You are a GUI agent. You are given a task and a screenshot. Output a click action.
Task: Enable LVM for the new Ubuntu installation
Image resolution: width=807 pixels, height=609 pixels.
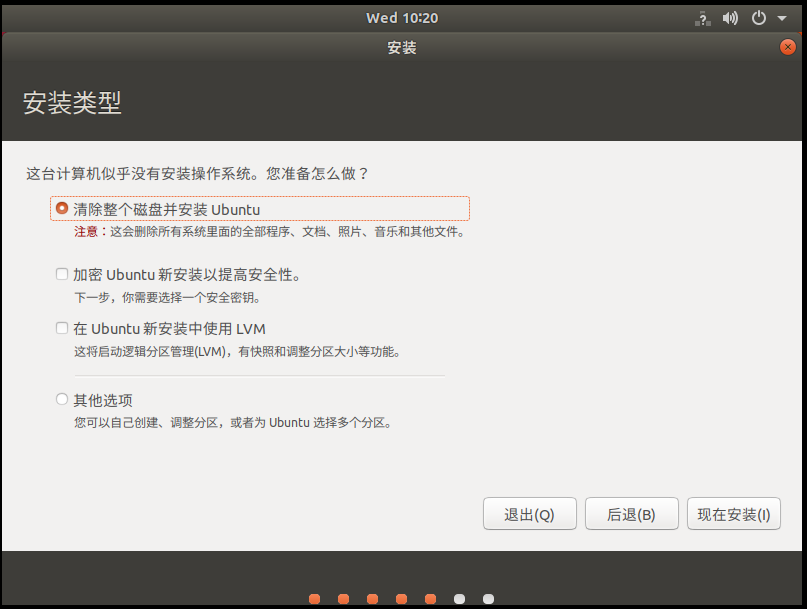(x=62, y=328)
